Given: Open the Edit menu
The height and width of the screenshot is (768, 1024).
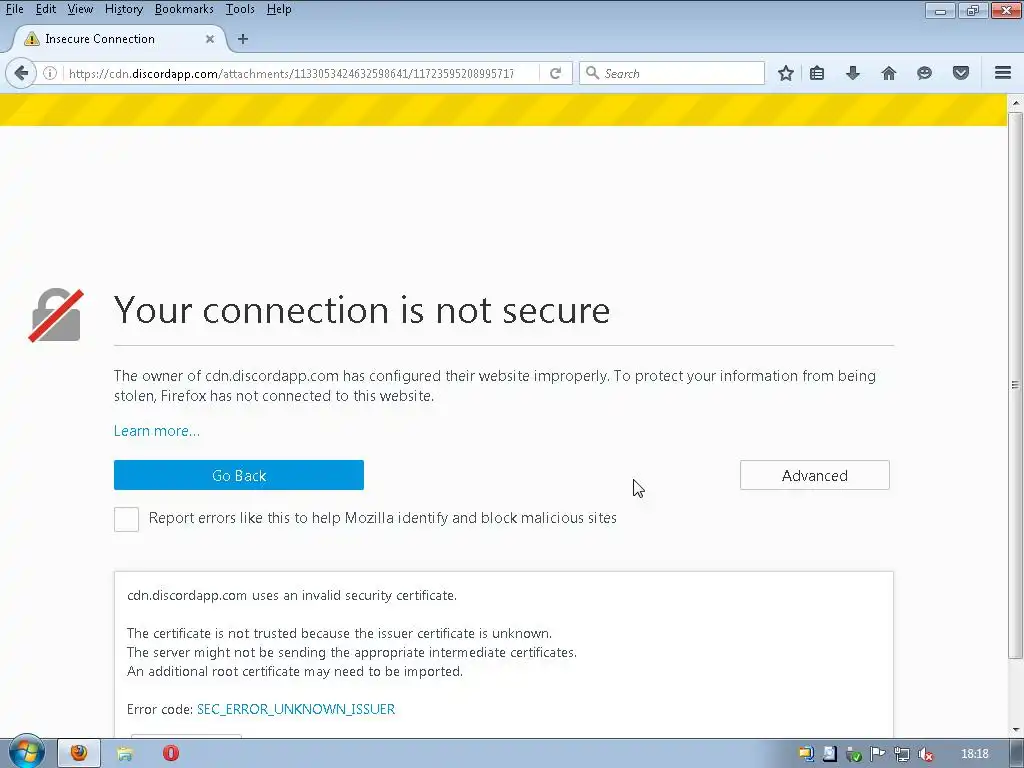Looking at the screenshot, I should click(x=46, y=9).
